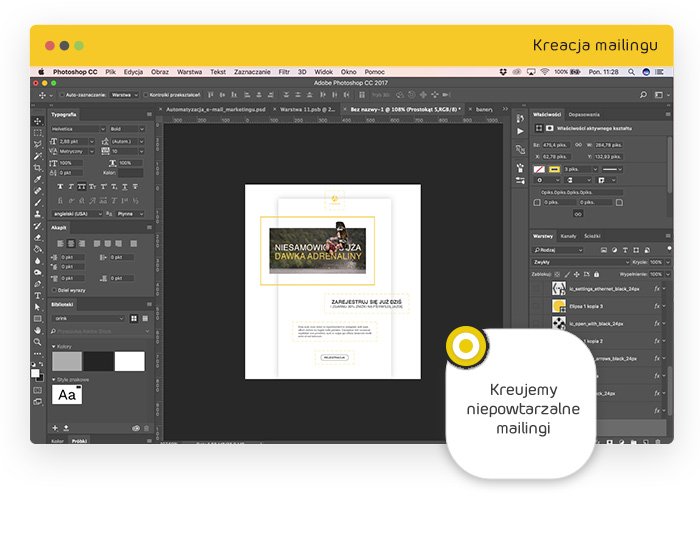Click the yellow stroke color box in Properties

tap(553, 169)
